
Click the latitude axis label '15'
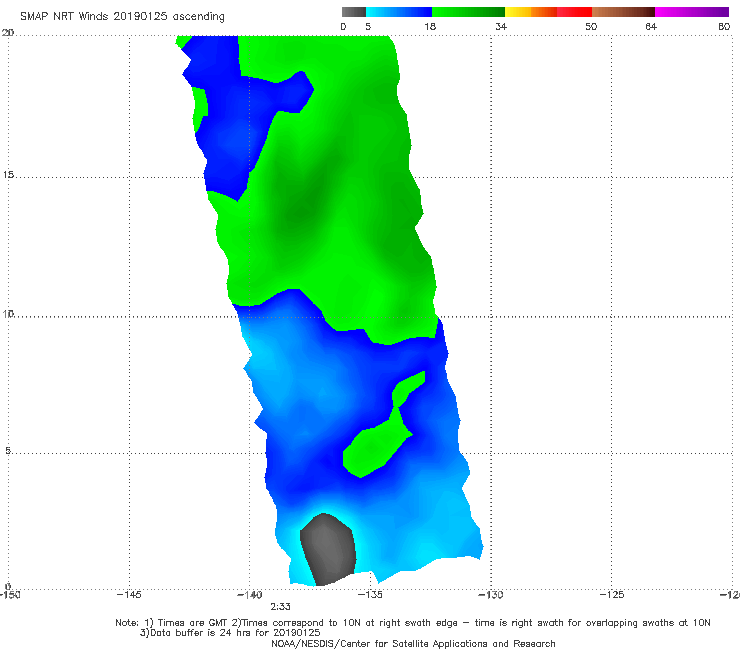point(8,175)
